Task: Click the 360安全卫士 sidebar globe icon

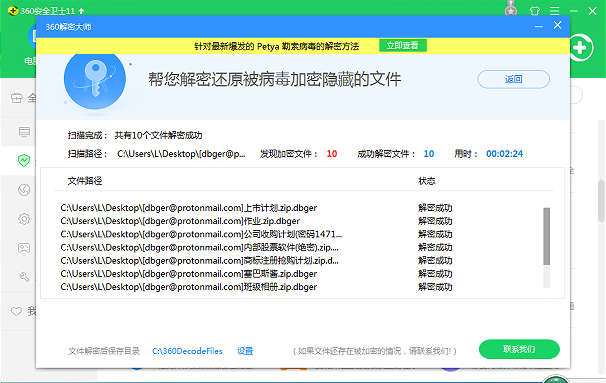Action: coord(24,190)
